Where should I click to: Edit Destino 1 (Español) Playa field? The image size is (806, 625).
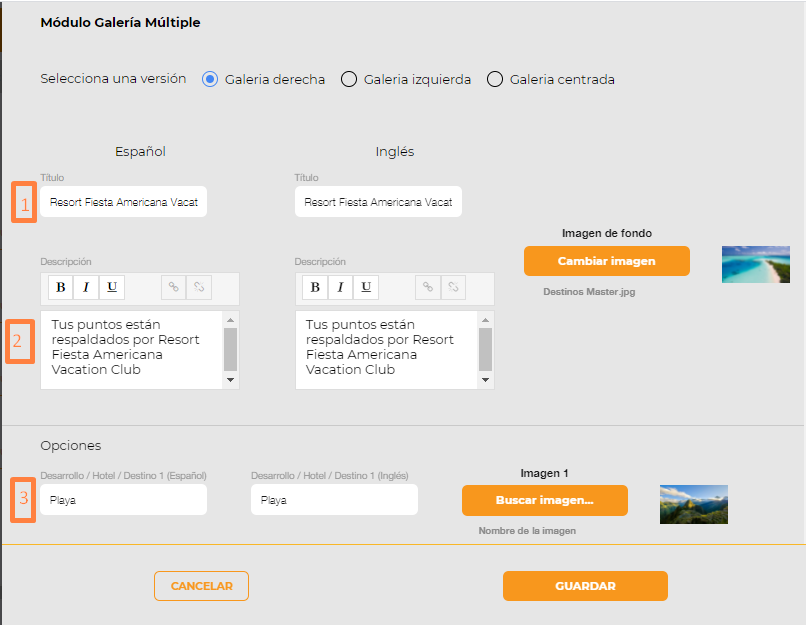coord(123,500)
